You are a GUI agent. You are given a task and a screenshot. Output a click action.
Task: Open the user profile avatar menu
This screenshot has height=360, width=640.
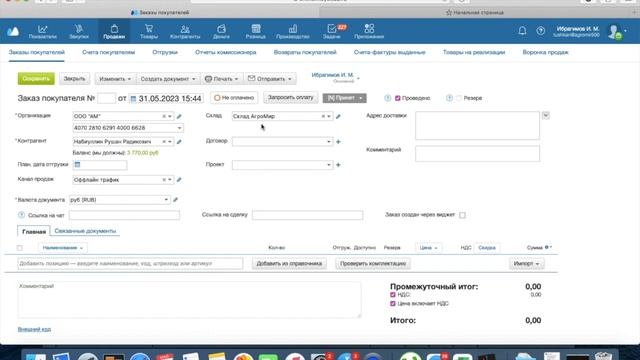[x=615, y=32]
